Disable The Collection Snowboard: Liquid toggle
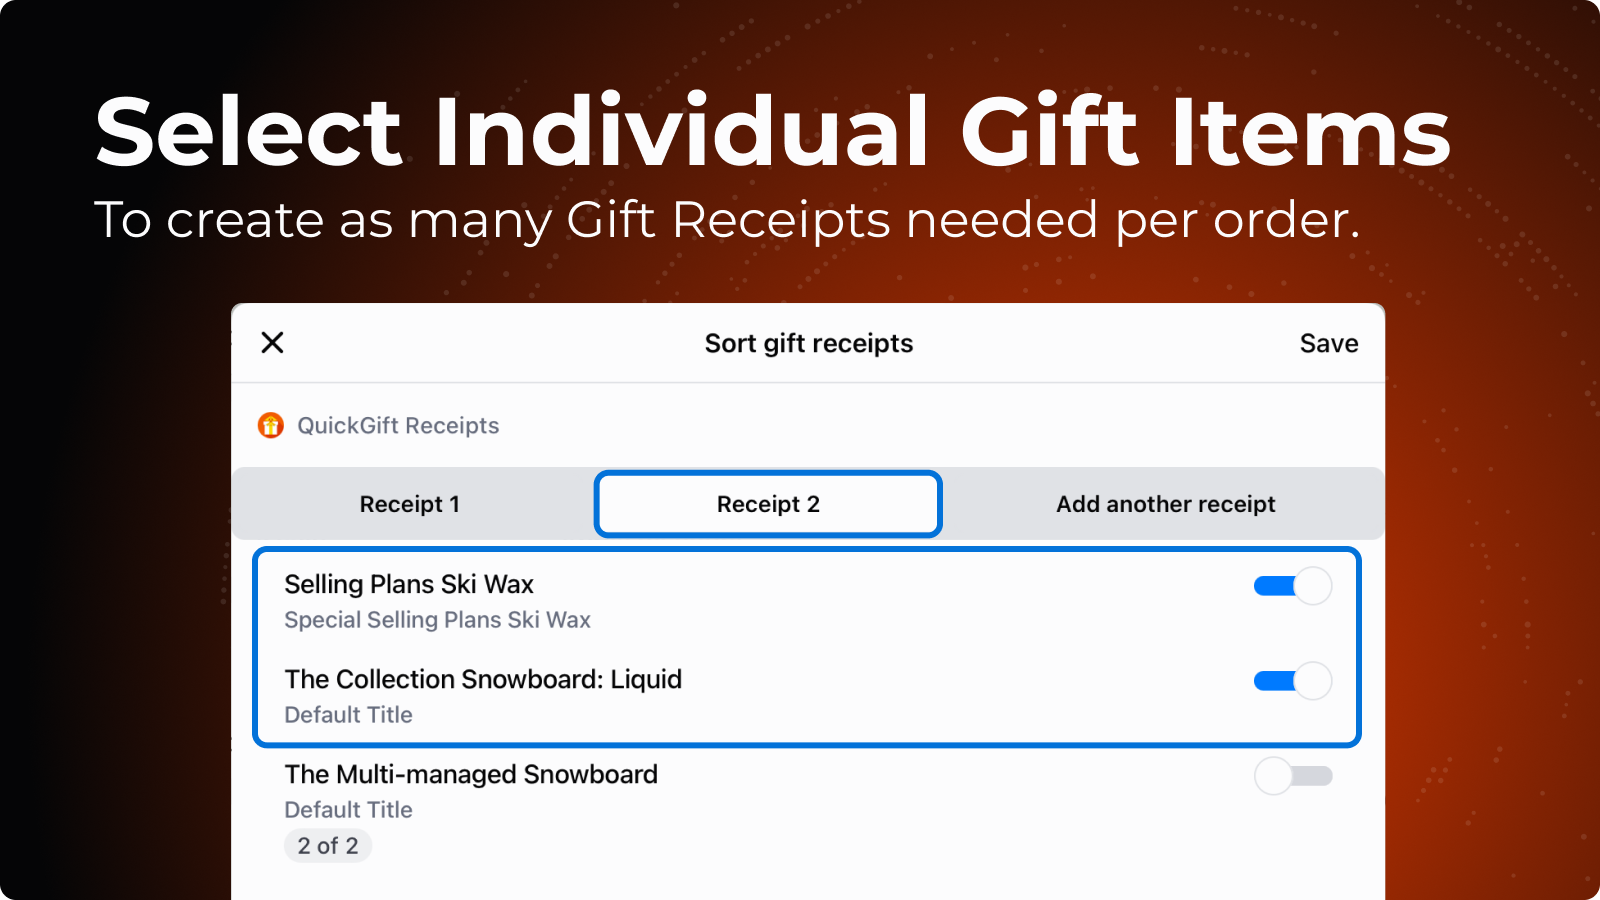Image resolution: width=1600 pixels, height=900 pixels. point(1293,681)
